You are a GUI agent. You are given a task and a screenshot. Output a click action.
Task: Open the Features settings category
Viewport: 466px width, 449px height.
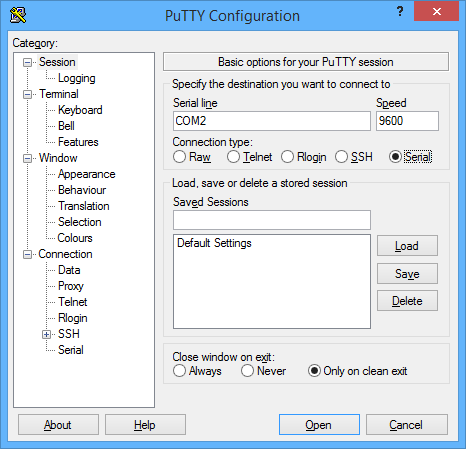click(x=78, y=142)
